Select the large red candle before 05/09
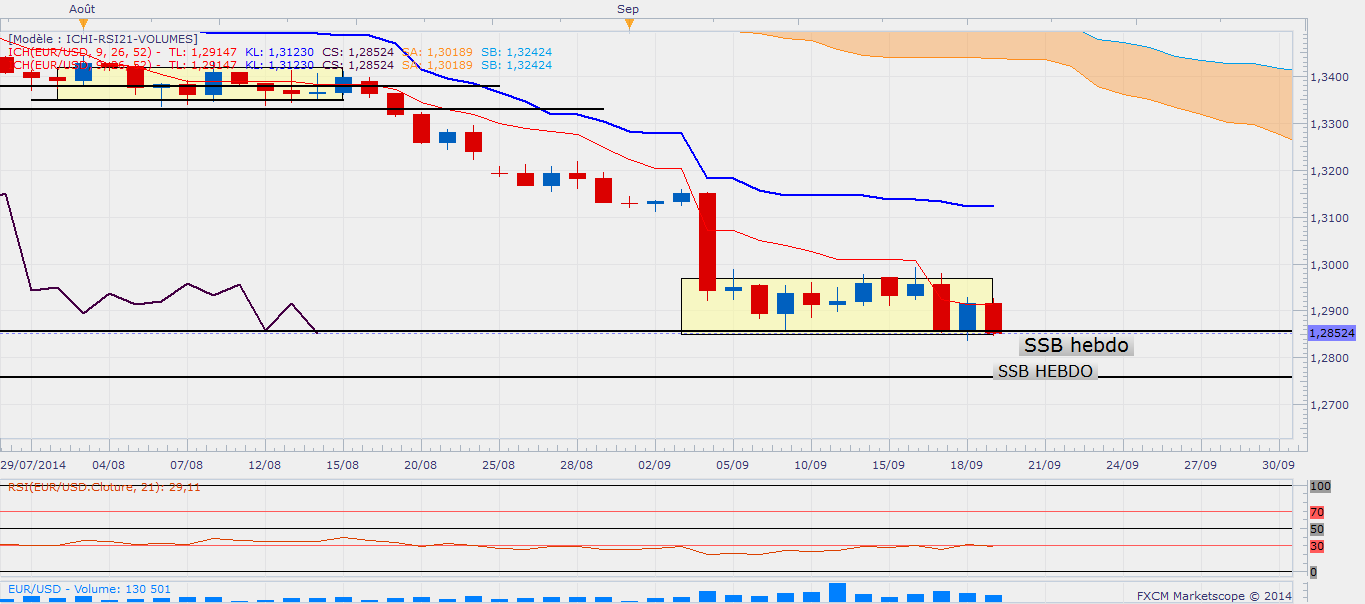 pos(707,241)
